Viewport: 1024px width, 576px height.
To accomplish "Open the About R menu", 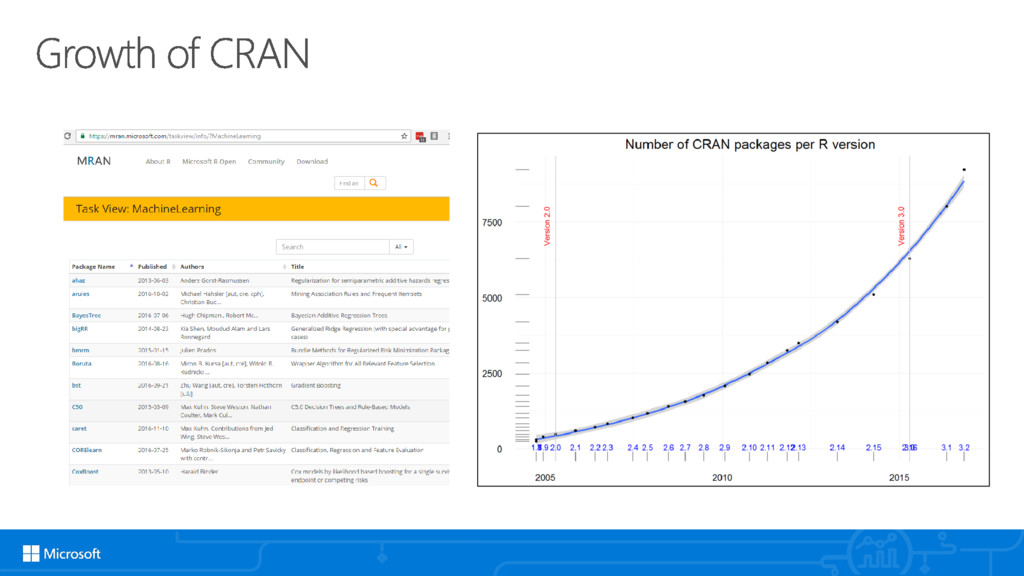I will (157, 161).
